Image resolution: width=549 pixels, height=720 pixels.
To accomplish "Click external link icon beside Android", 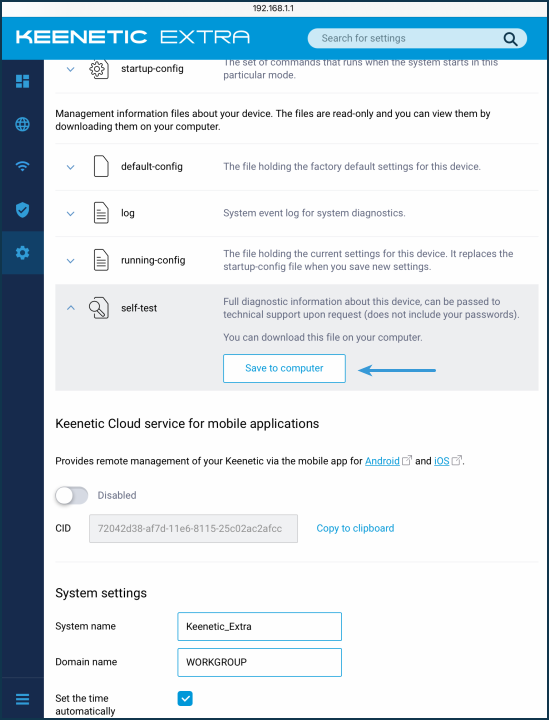I will [407, 460].
